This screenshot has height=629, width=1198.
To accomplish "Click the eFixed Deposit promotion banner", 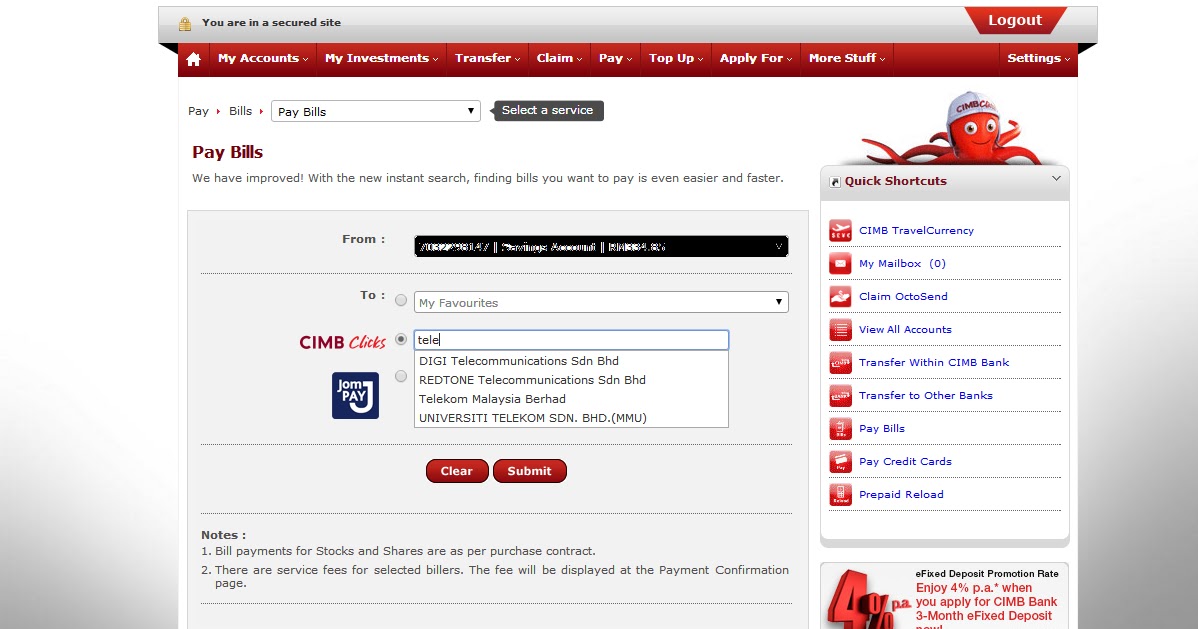I will coord(944,597).
